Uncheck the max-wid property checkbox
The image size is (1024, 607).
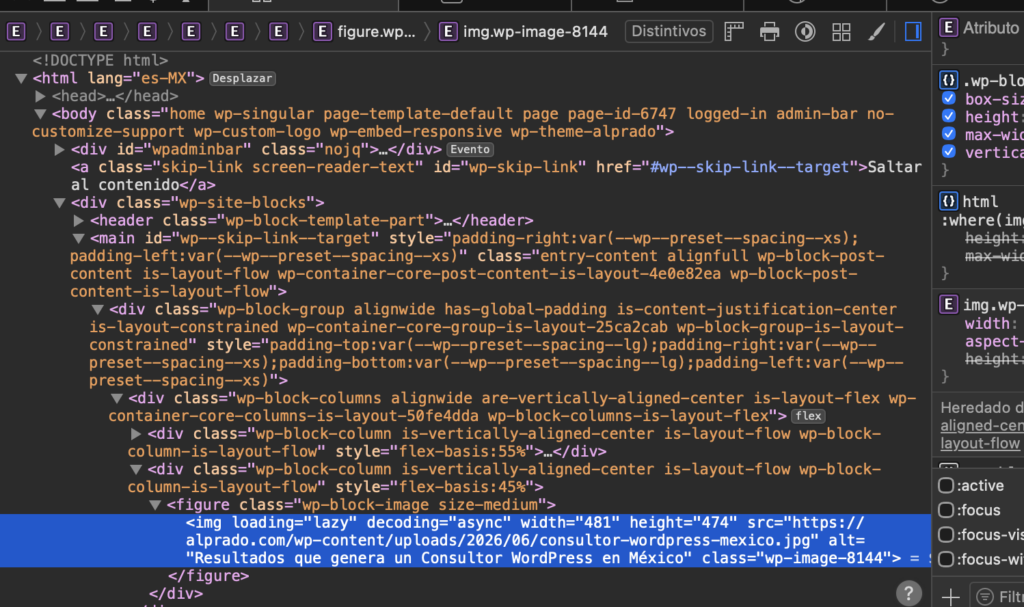(949, 134)
